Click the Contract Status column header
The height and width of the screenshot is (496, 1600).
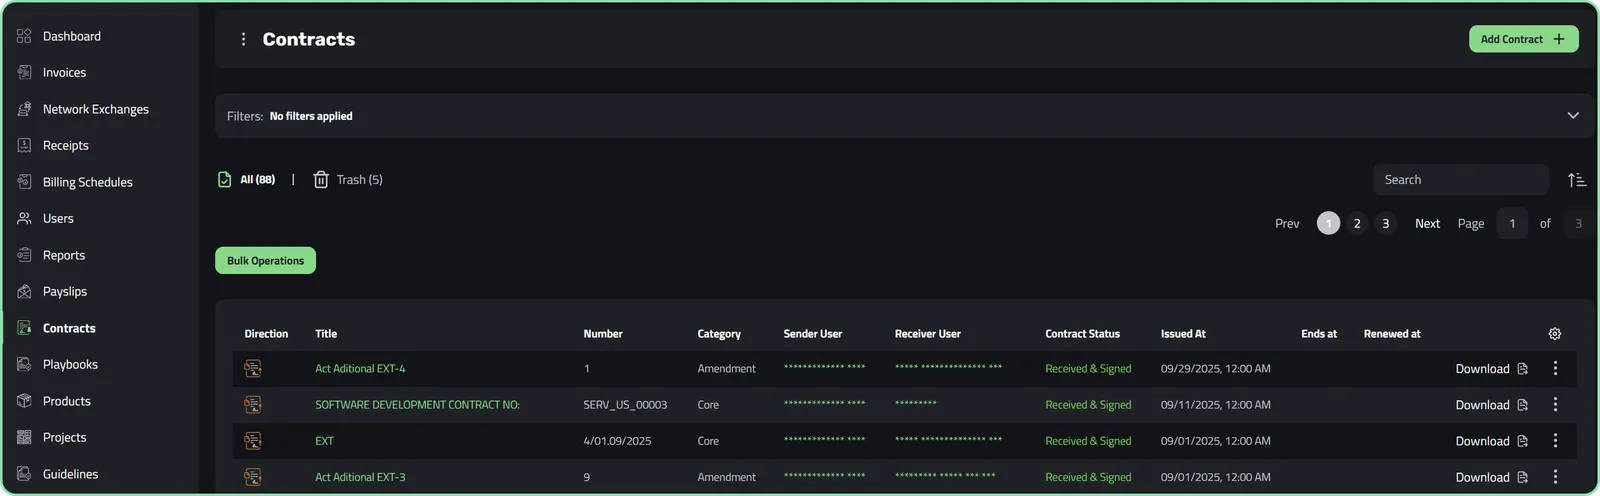coord(1082,334)
